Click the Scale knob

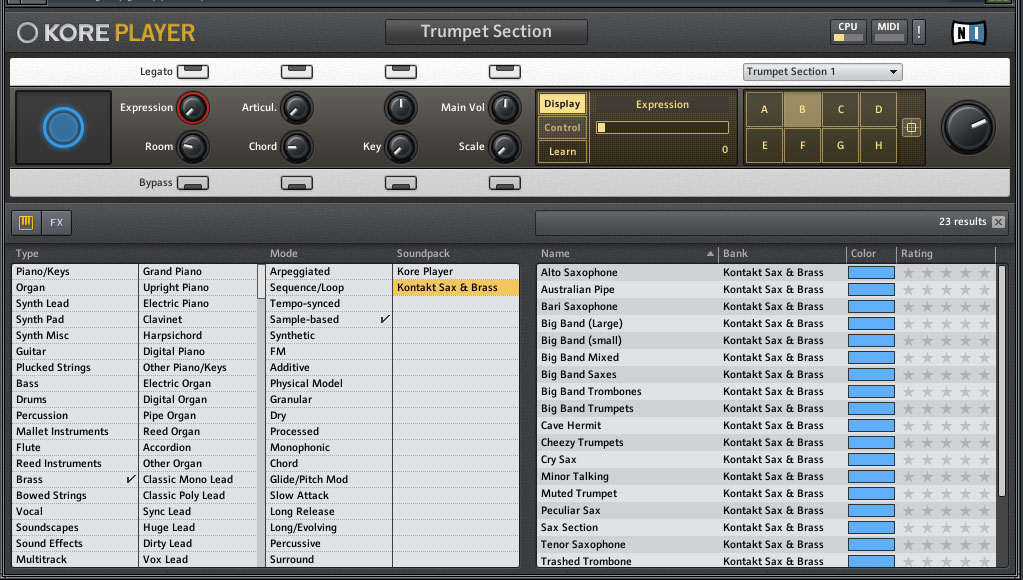point(504,147)
